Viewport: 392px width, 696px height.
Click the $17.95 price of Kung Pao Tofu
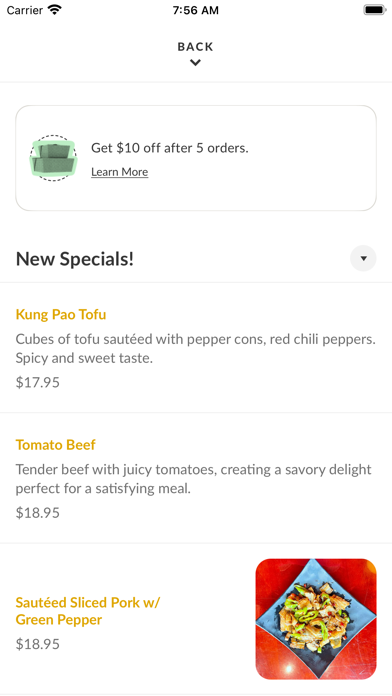click(x=38, y=382)
